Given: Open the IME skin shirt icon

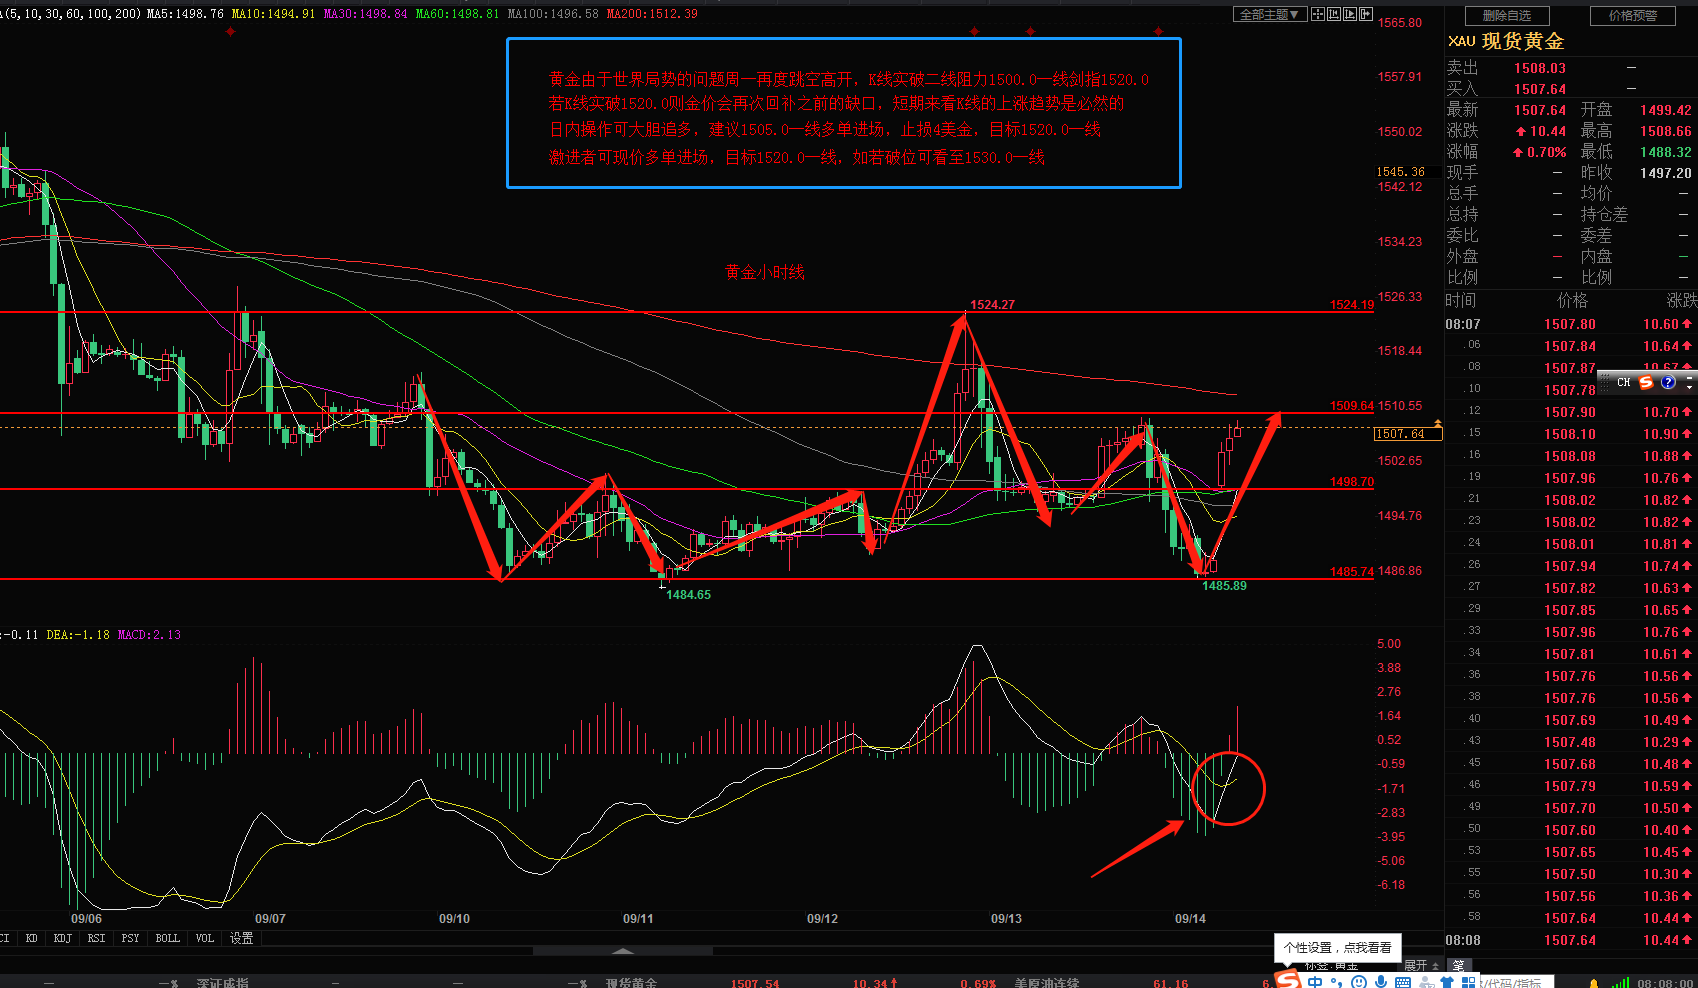Looking at the screenshot, I should (x=1447, y=982).
